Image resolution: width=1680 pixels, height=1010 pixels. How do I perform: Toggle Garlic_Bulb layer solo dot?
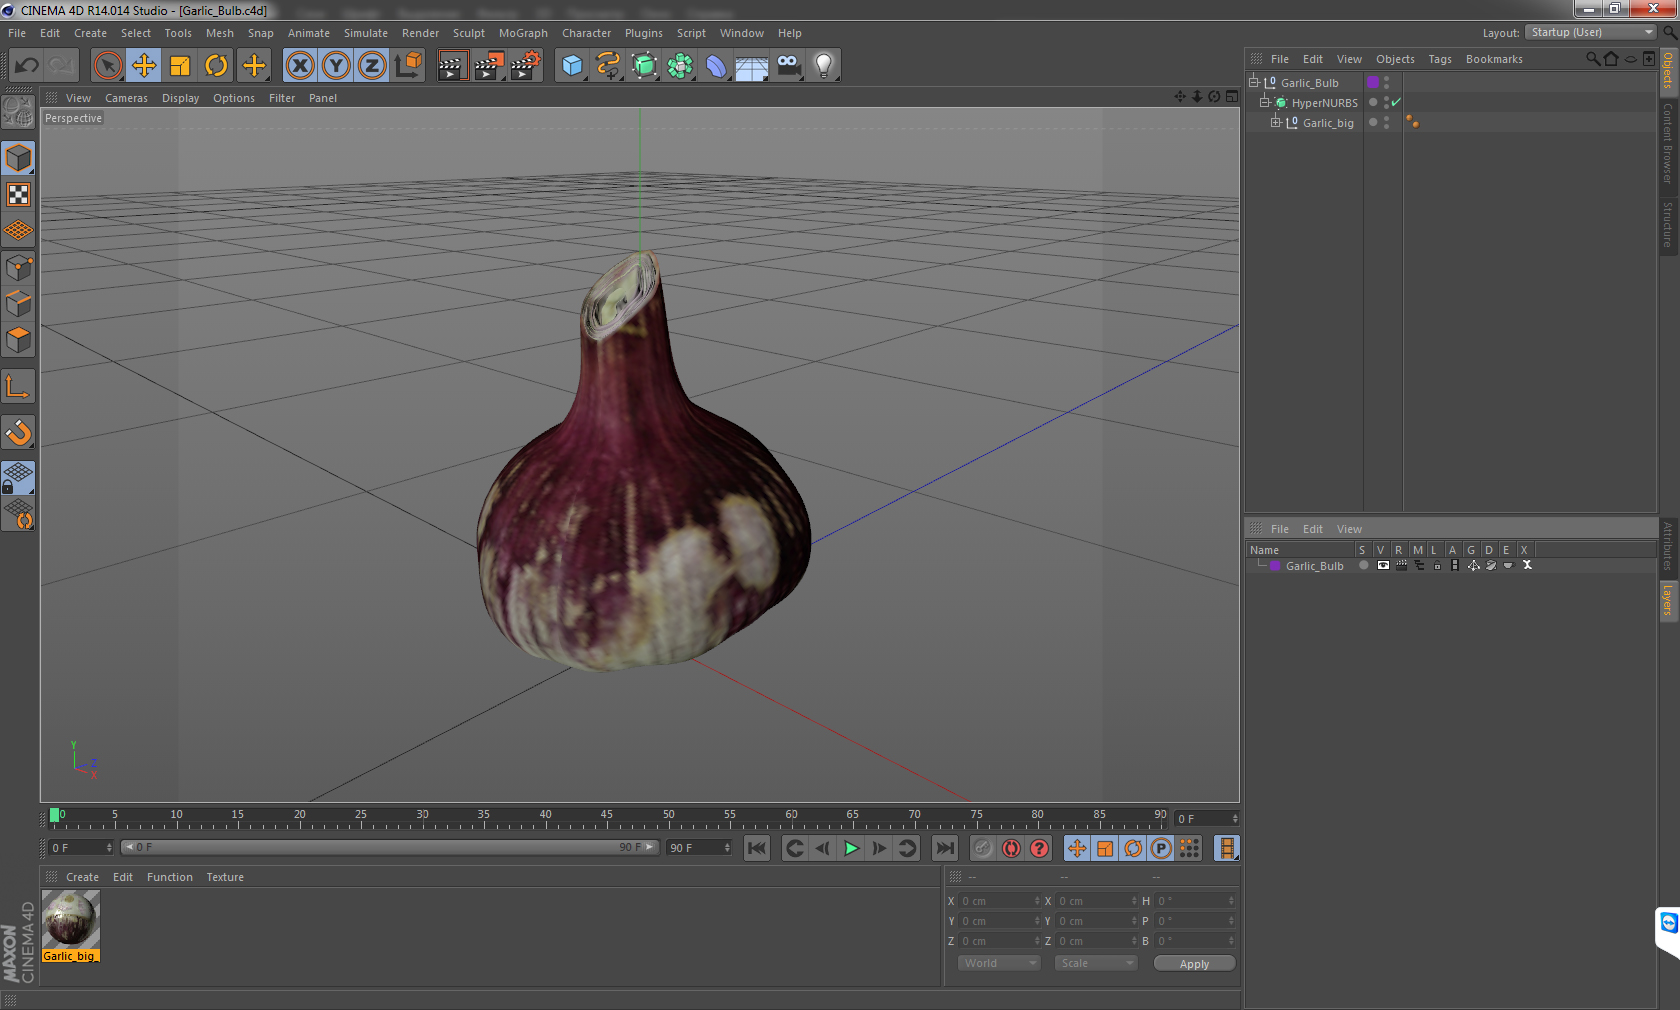[x=1363, y=565]
